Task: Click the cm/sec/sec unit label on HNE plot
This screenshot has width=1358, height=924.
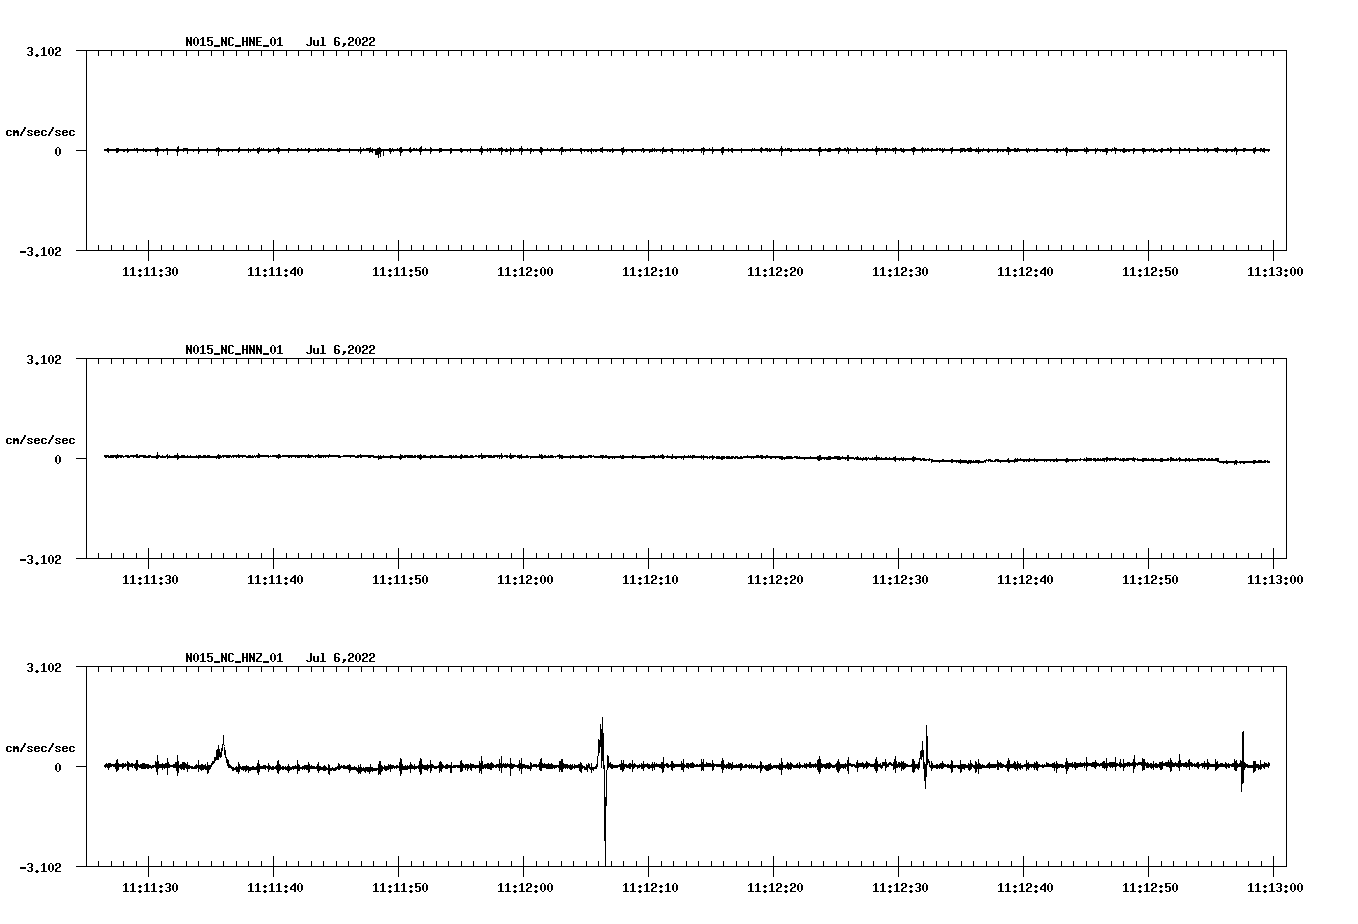Action: click(41, 132)
